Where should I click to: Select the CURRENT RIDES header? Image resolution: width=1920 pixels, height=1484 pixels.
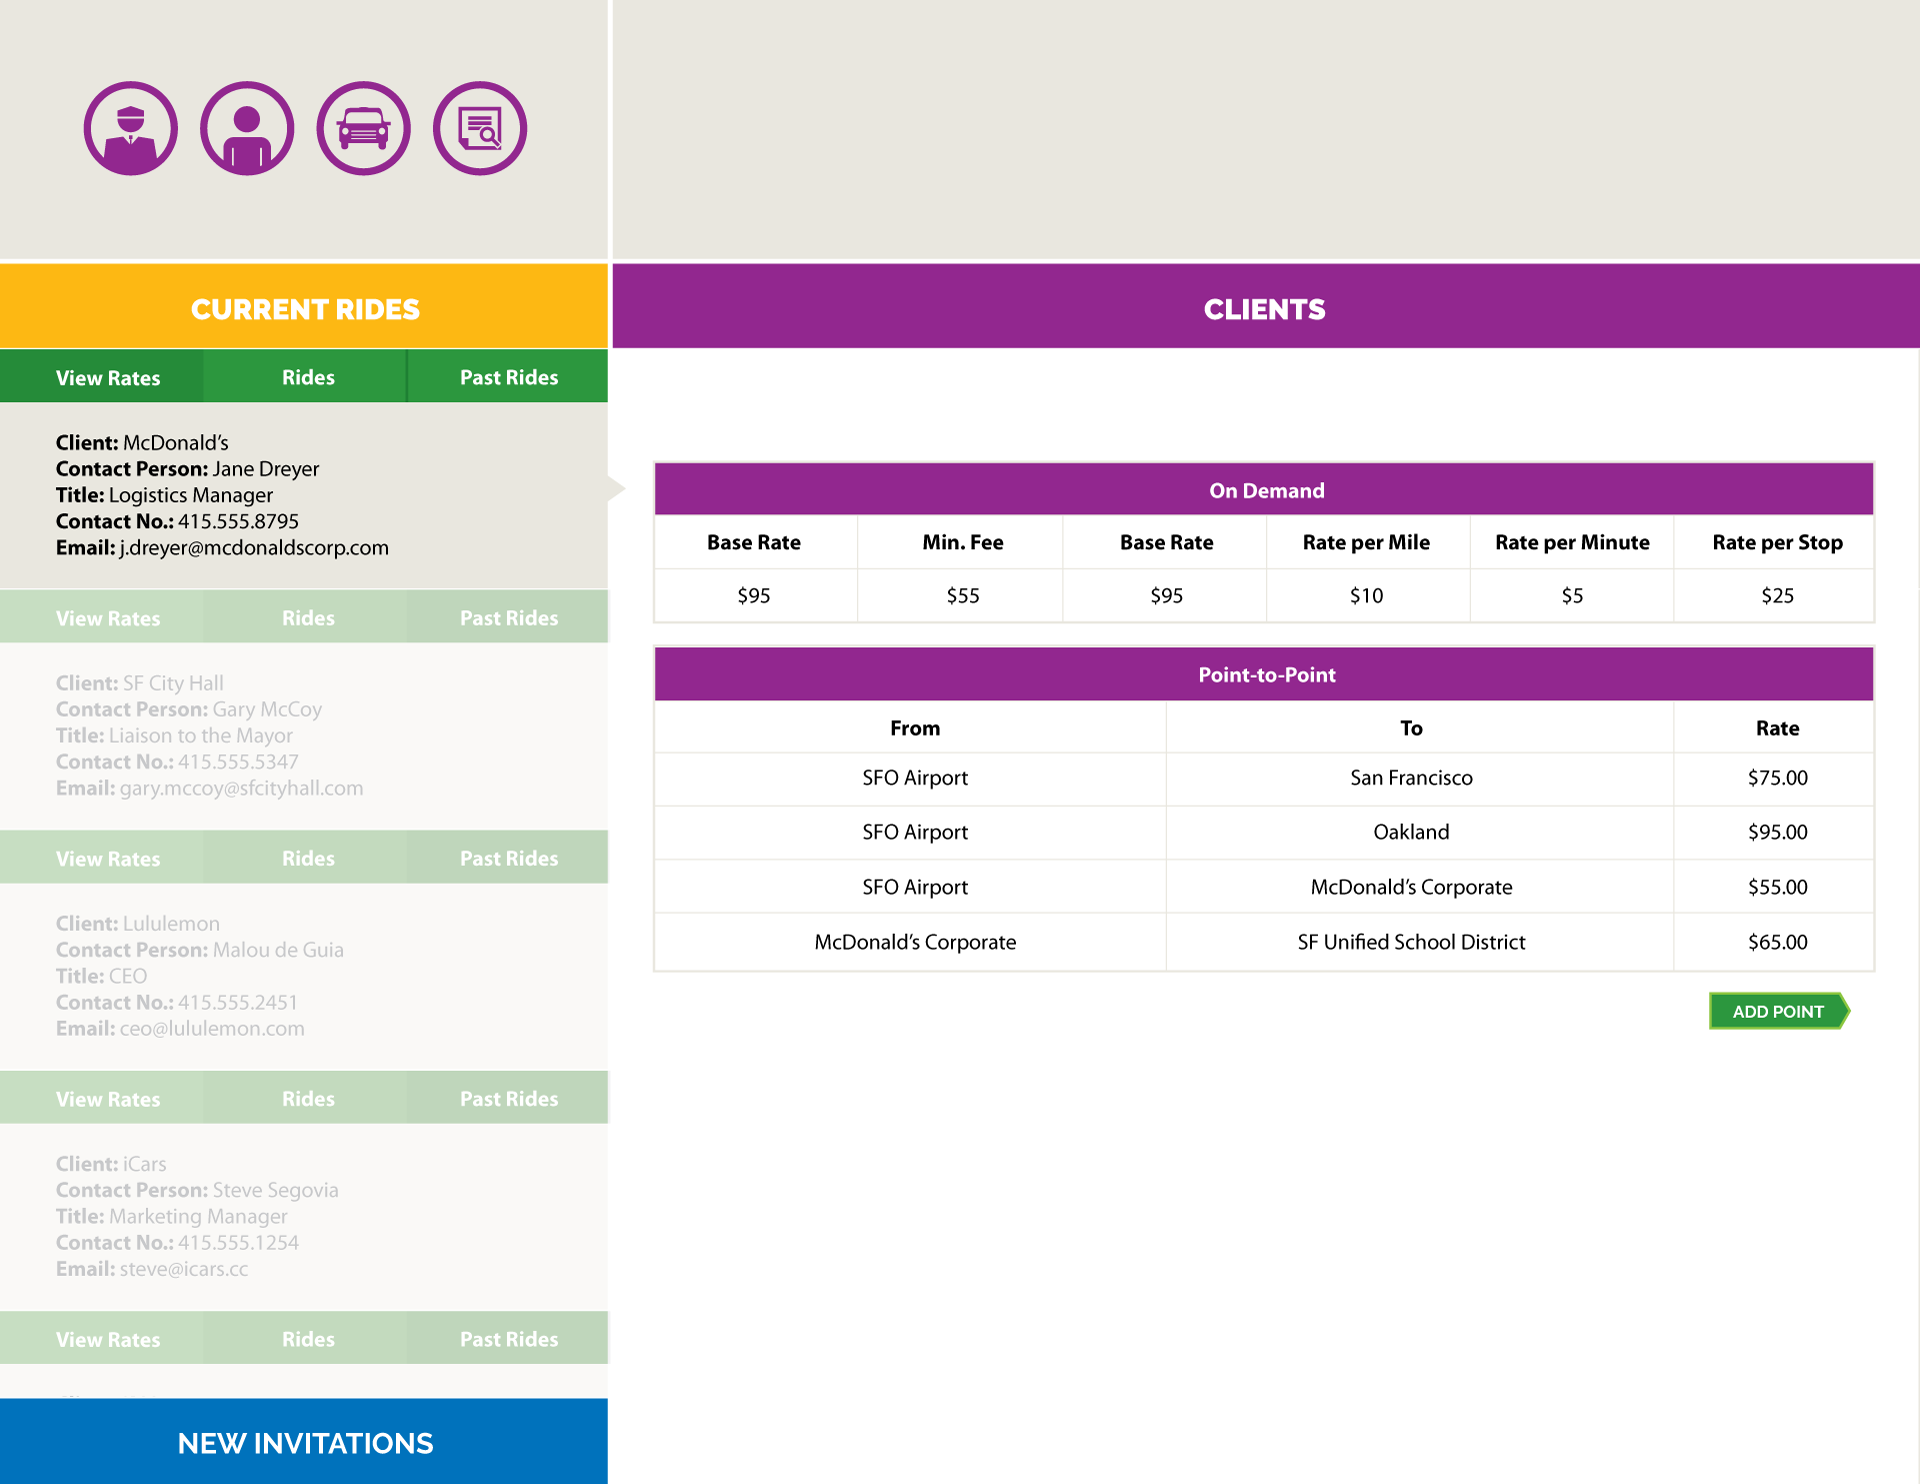pyautogui.click(x=305, y=309)
